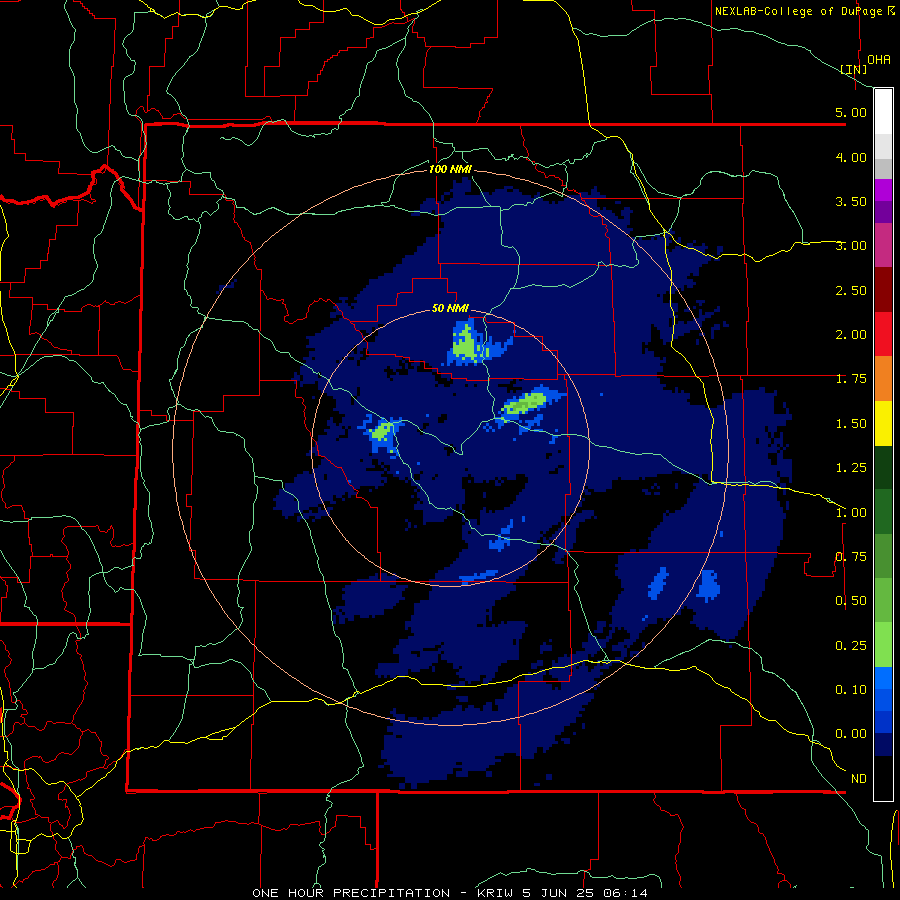
Task: Click the 0.75 legend value
Action: 851,557
